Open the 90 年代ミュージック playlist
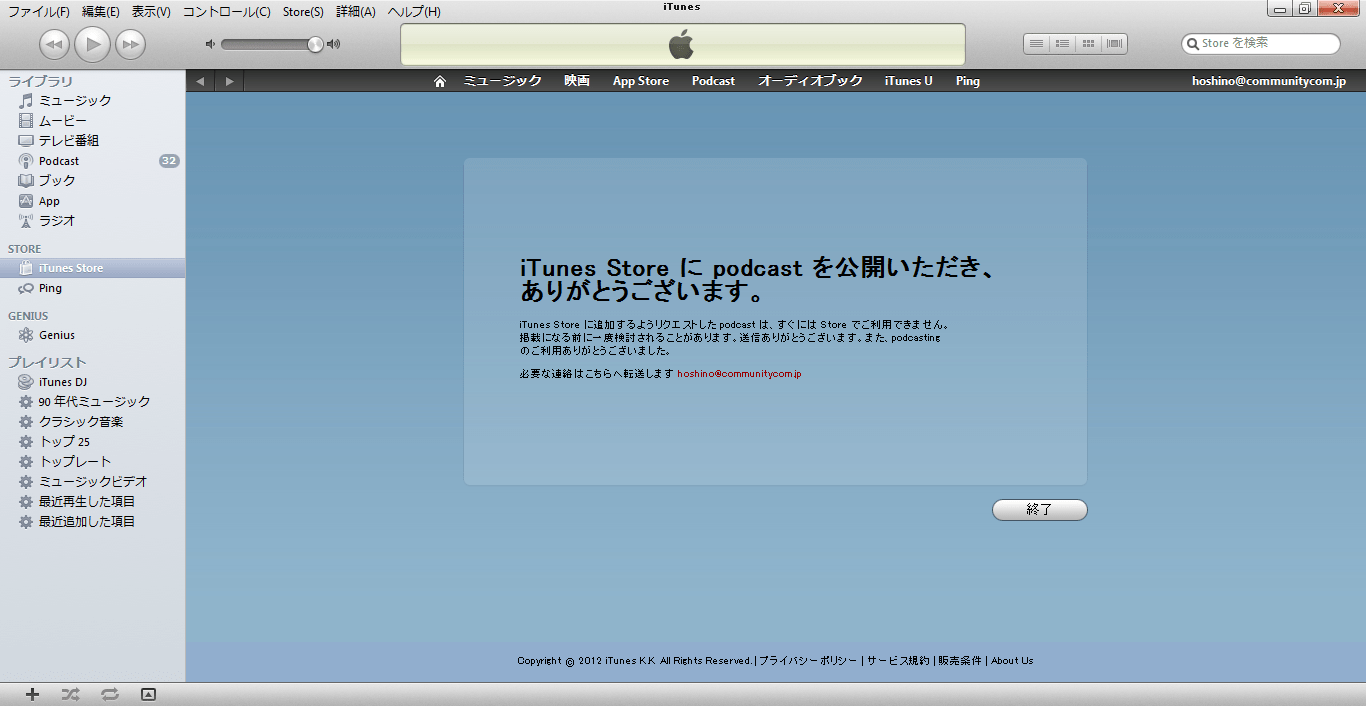The image size is (1366, 706). tap(92, 401)
